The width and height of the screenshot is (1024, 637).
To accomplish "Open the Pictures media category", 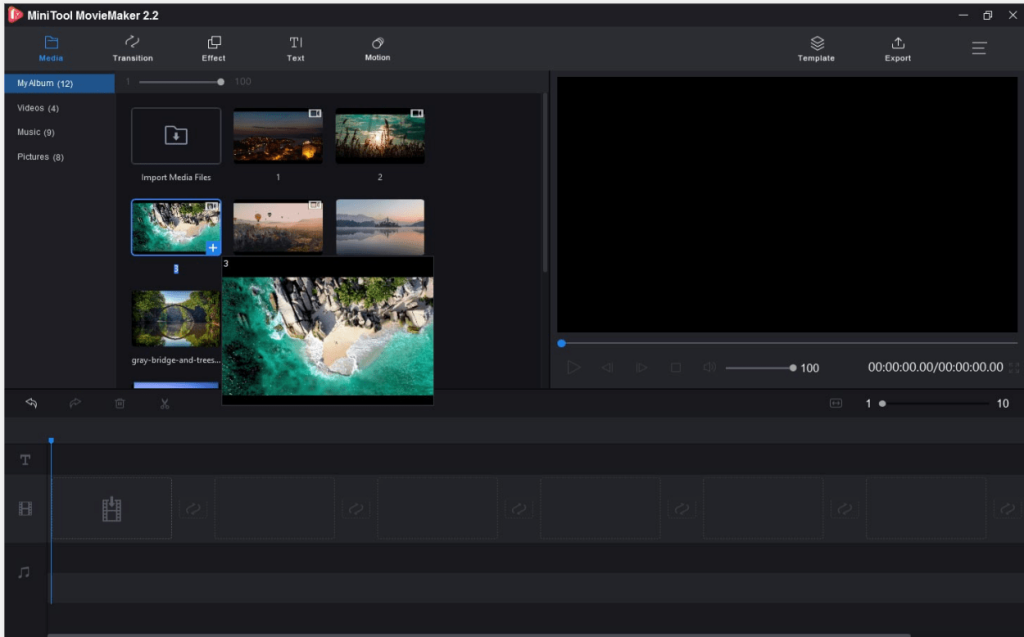I will [x=39, y=156].
